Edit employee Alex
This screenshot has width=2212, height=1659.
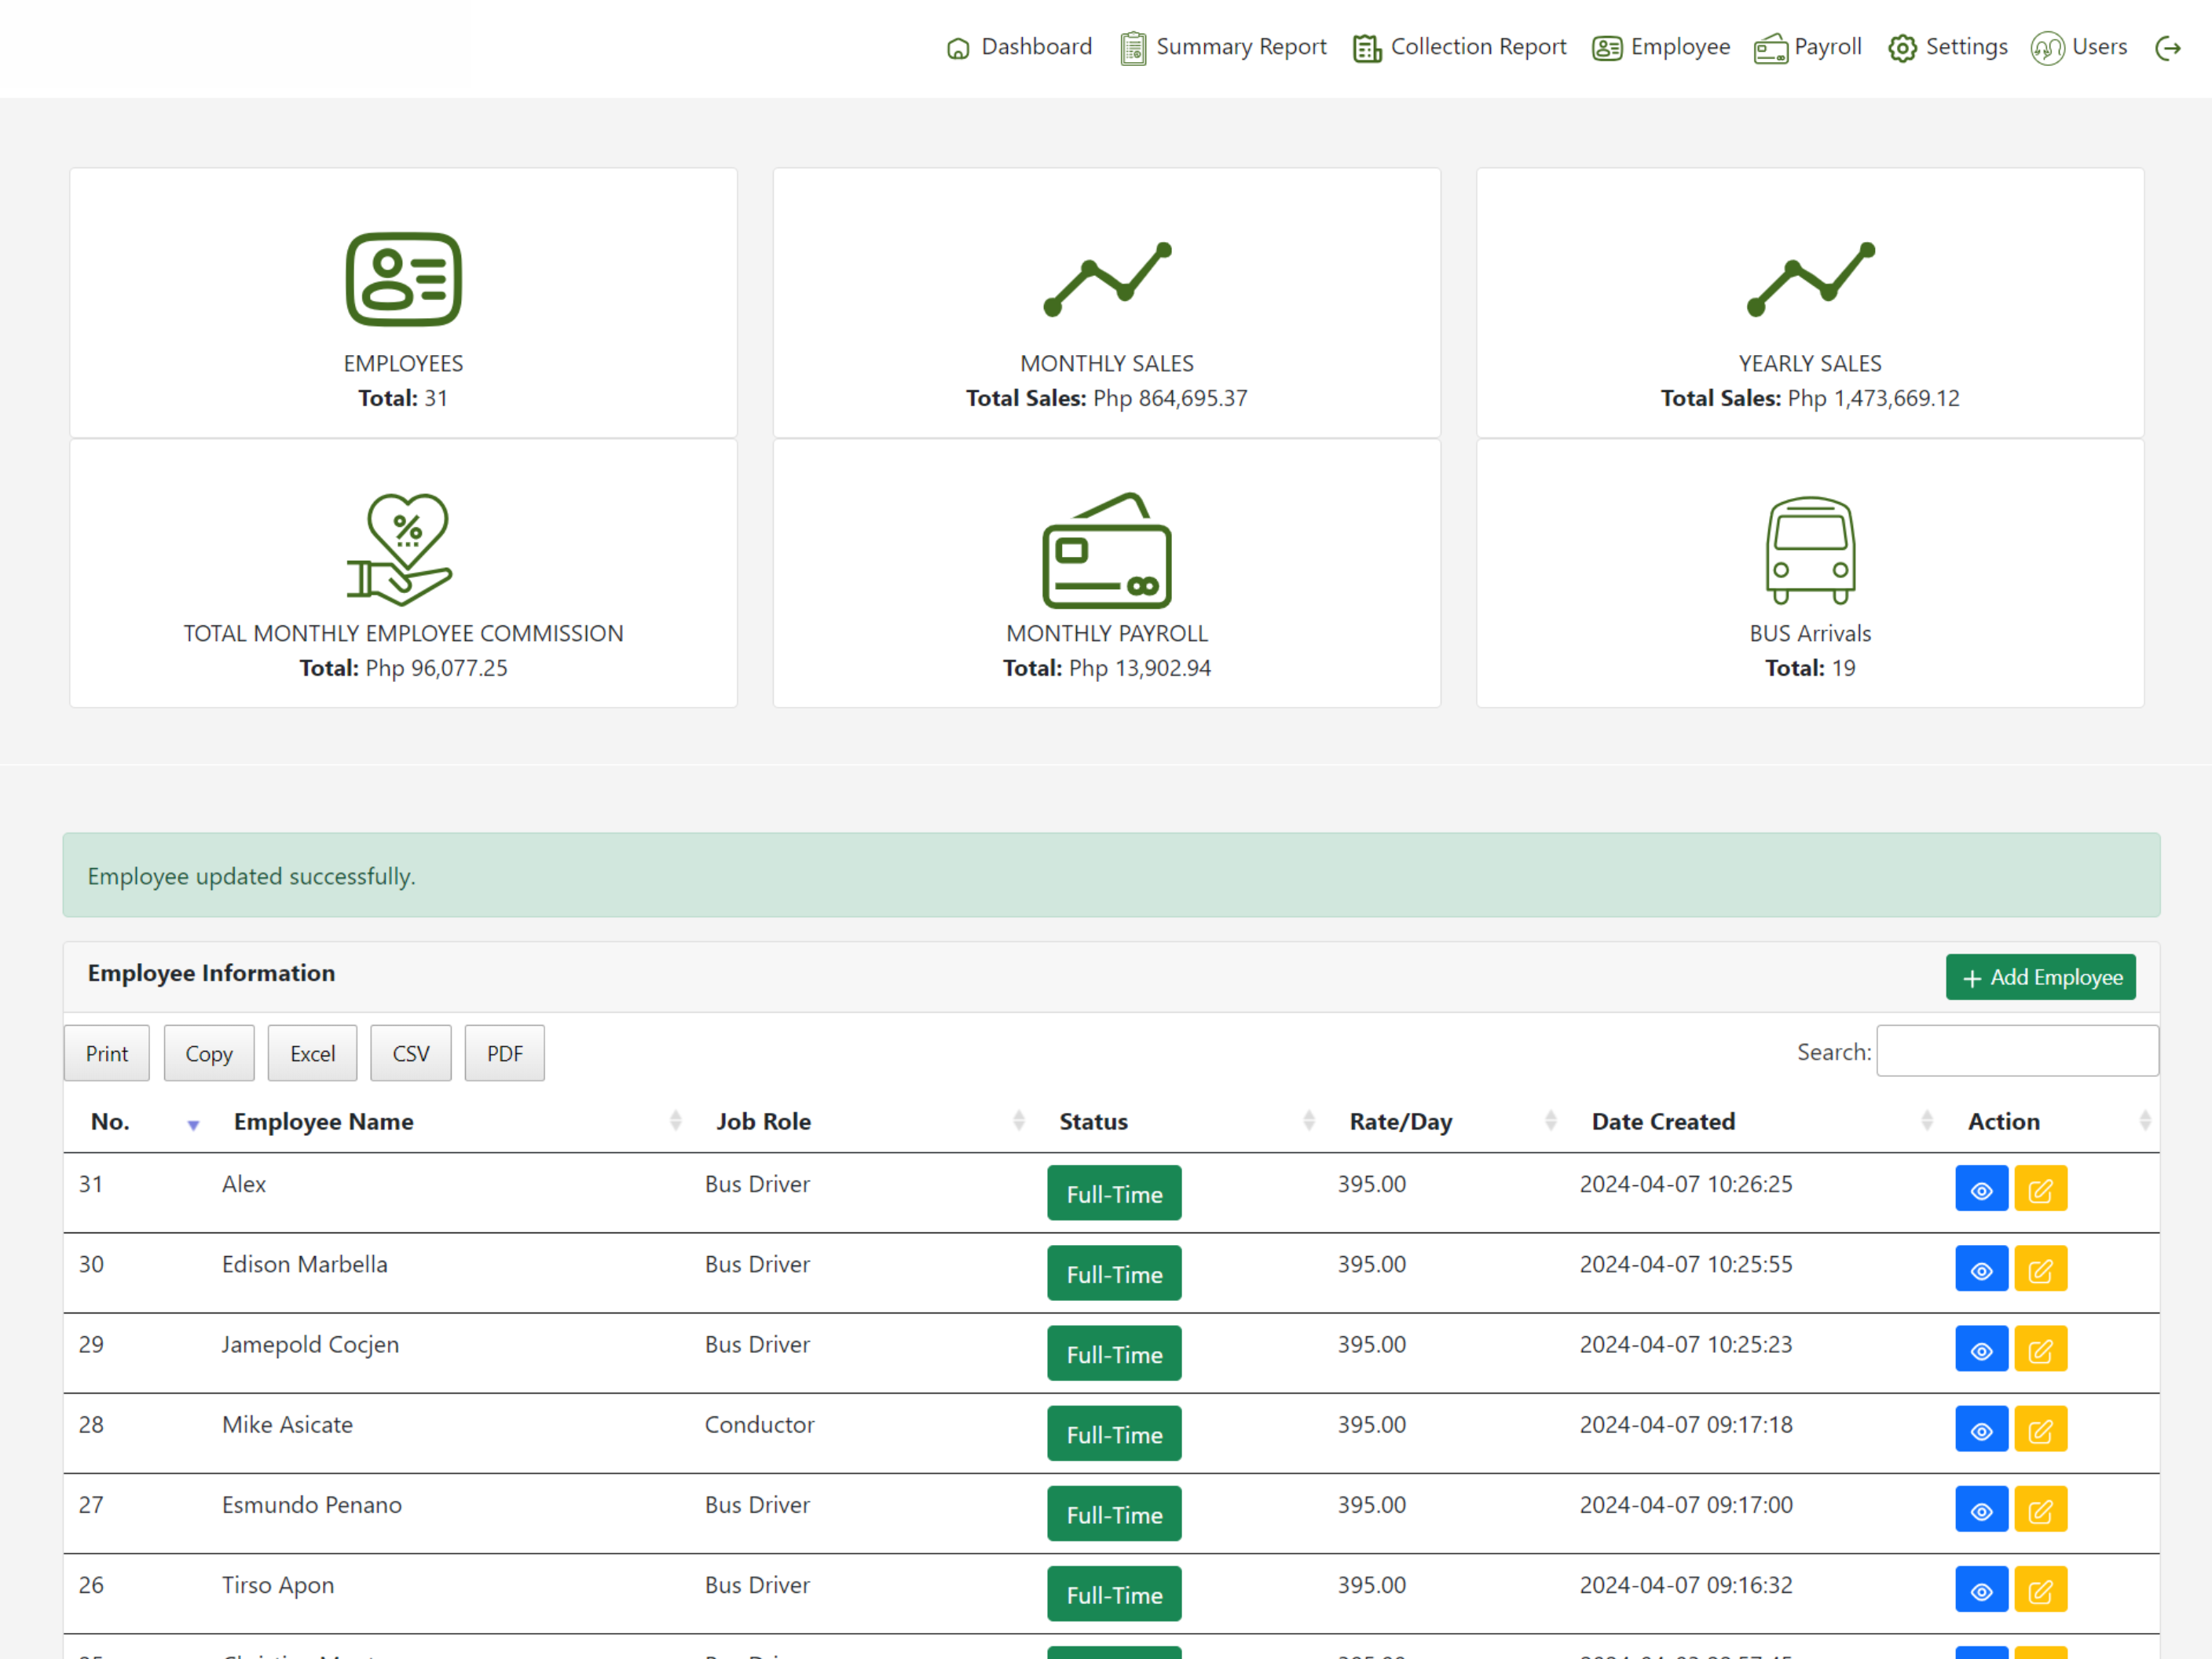(2040, 1189)
